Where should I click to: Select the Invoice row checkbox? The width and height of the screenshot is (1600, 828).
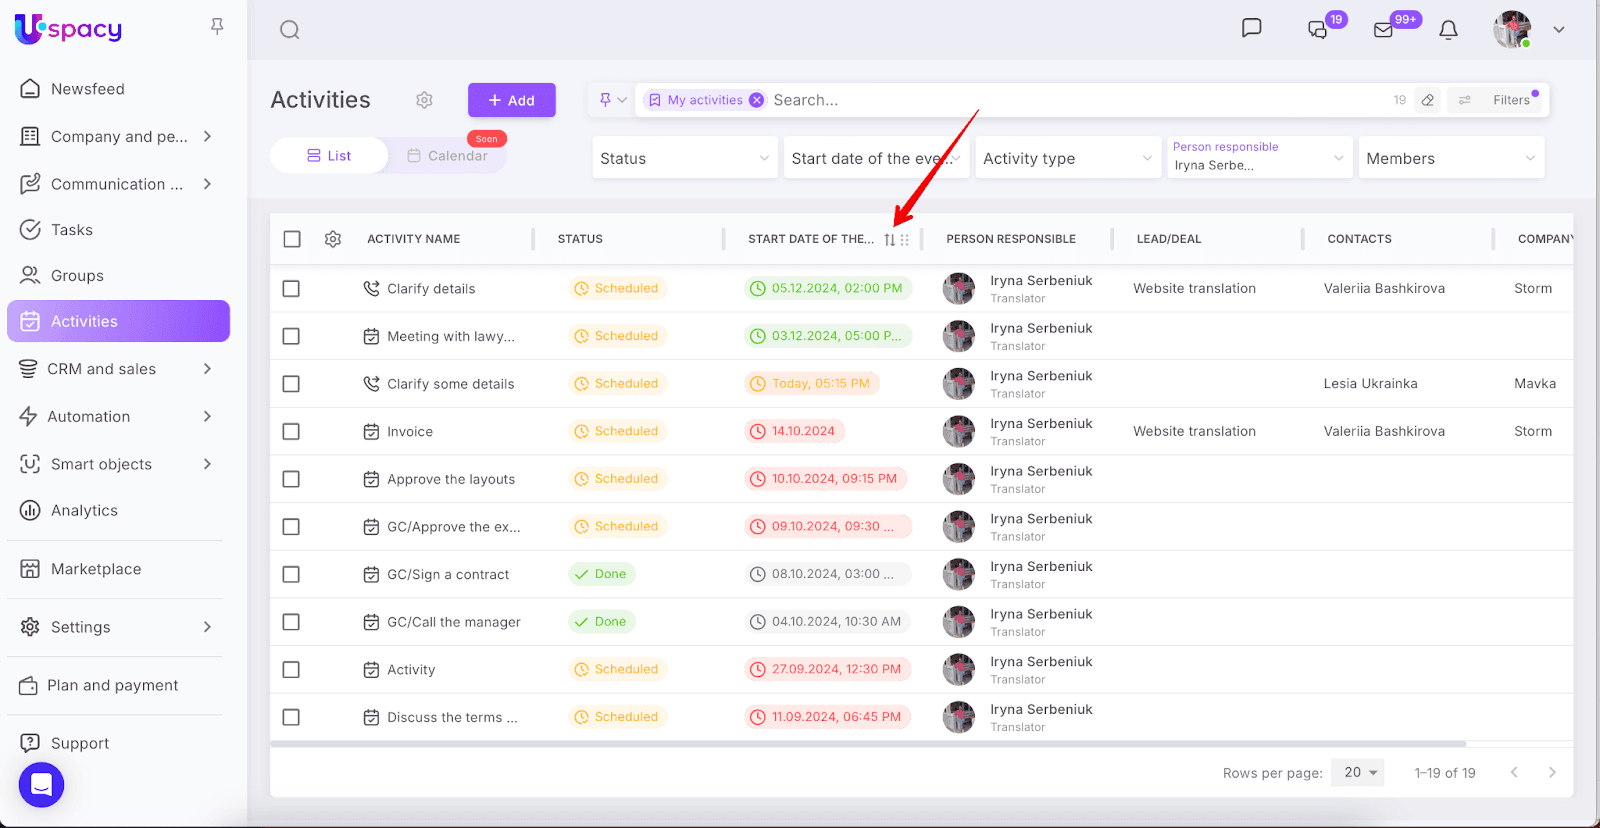(x=291, y=432)
